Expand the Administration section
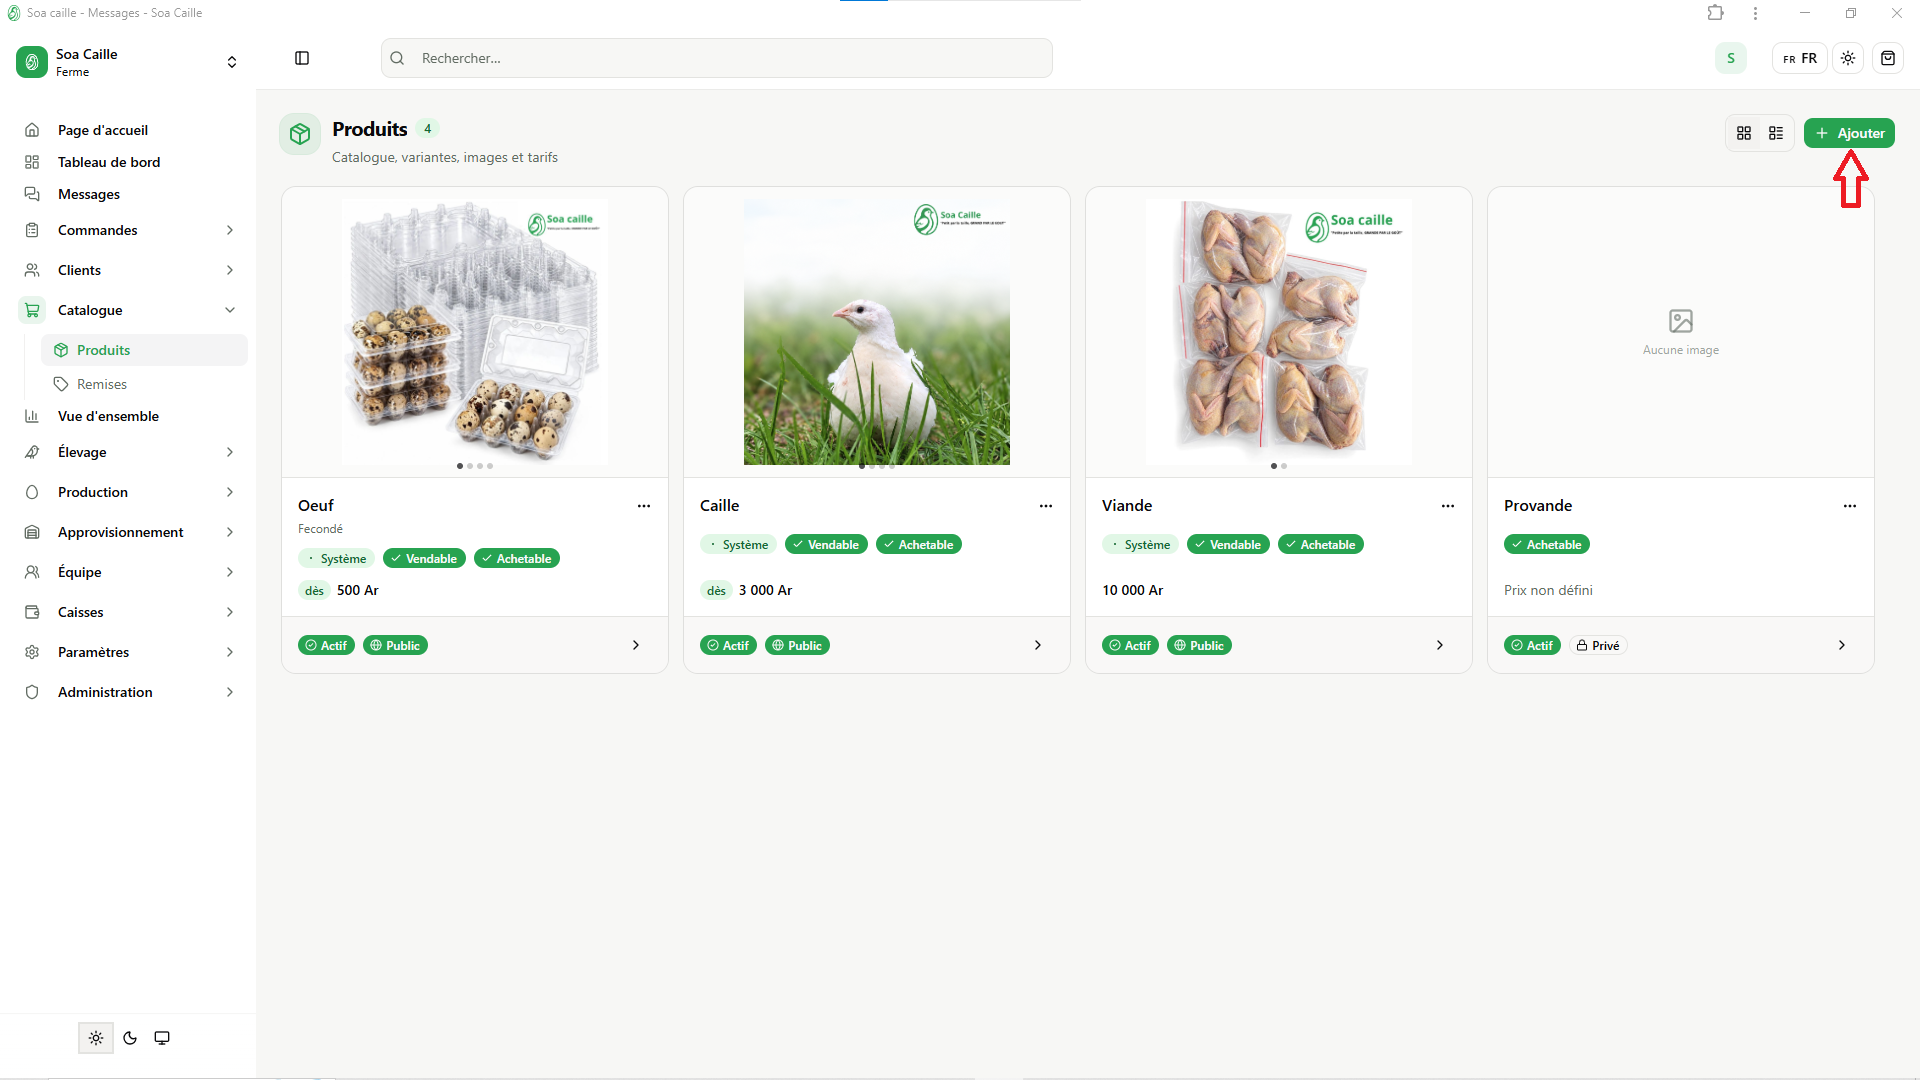The height and width of the screenshot is (1080, 1920). tap(128, 692)
